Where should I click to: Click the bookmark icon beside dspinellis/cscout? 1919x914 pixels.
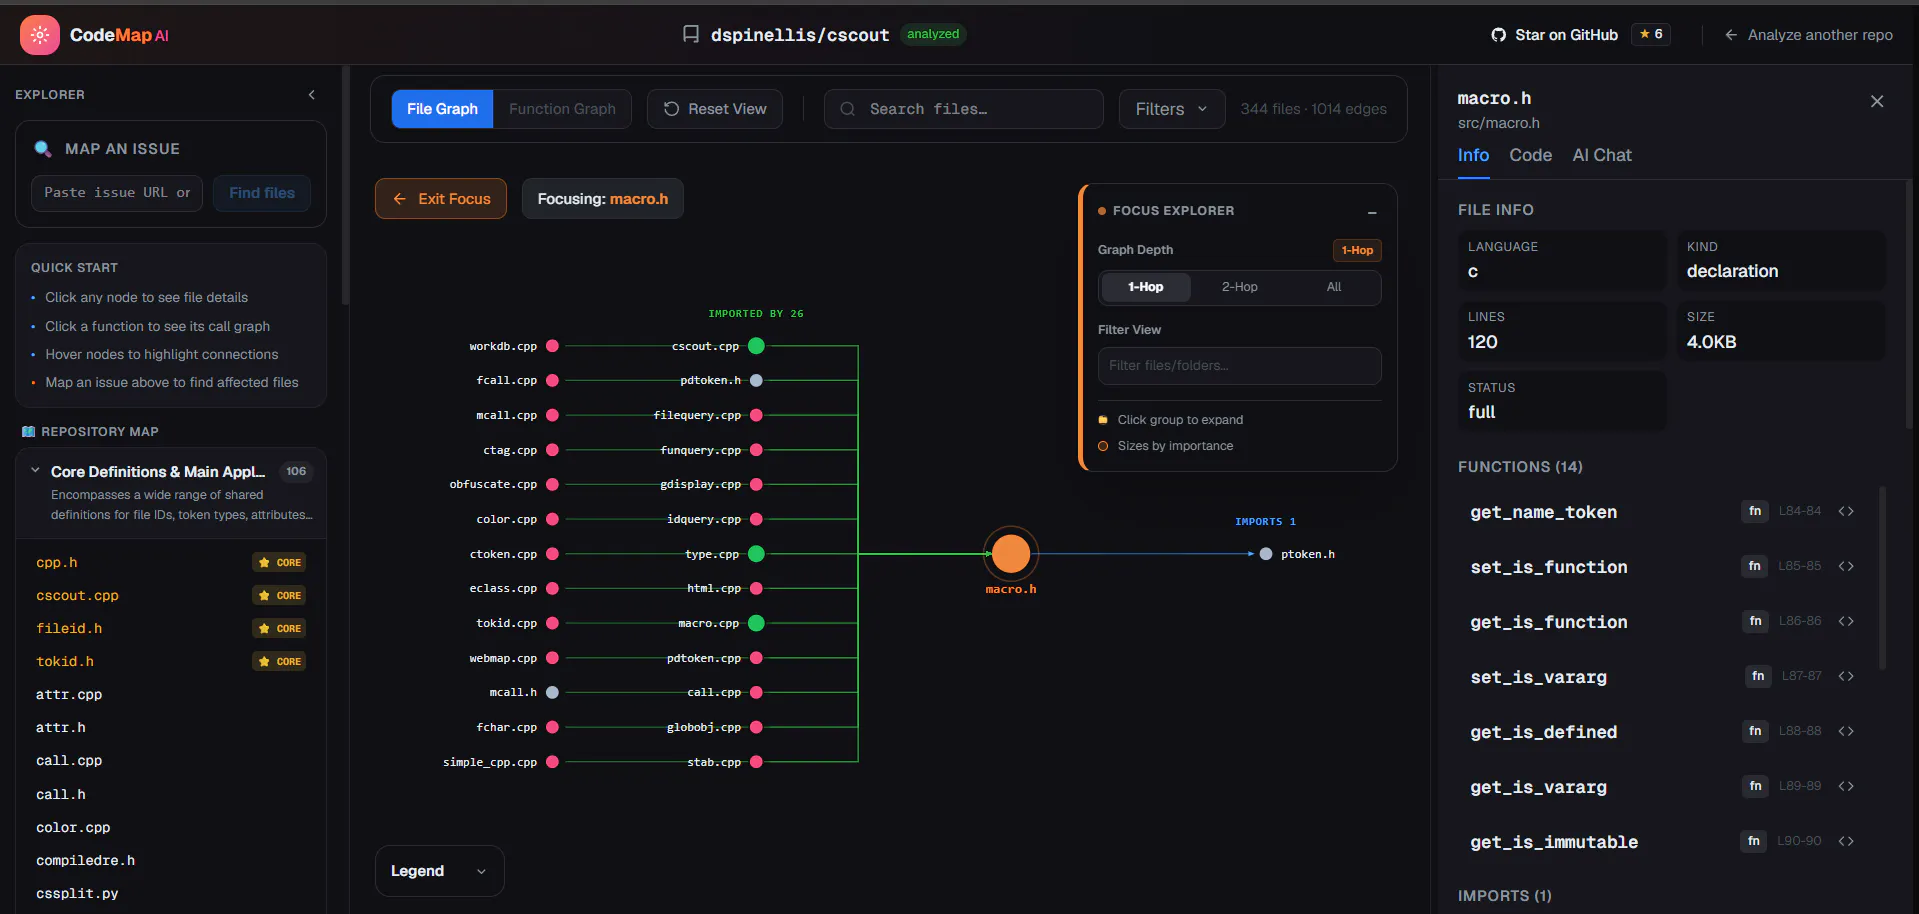point(691,35)
